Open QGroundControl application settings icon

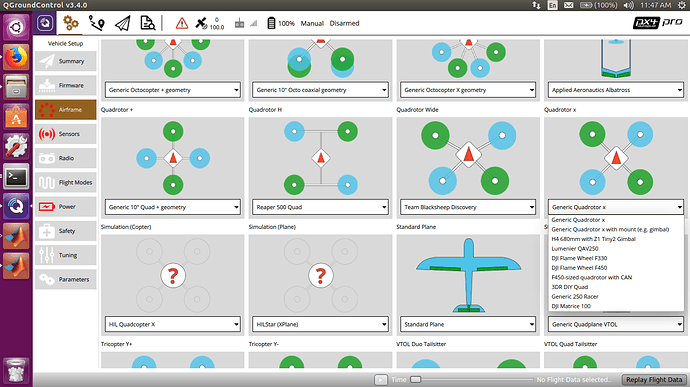click(x=45, y=23)
